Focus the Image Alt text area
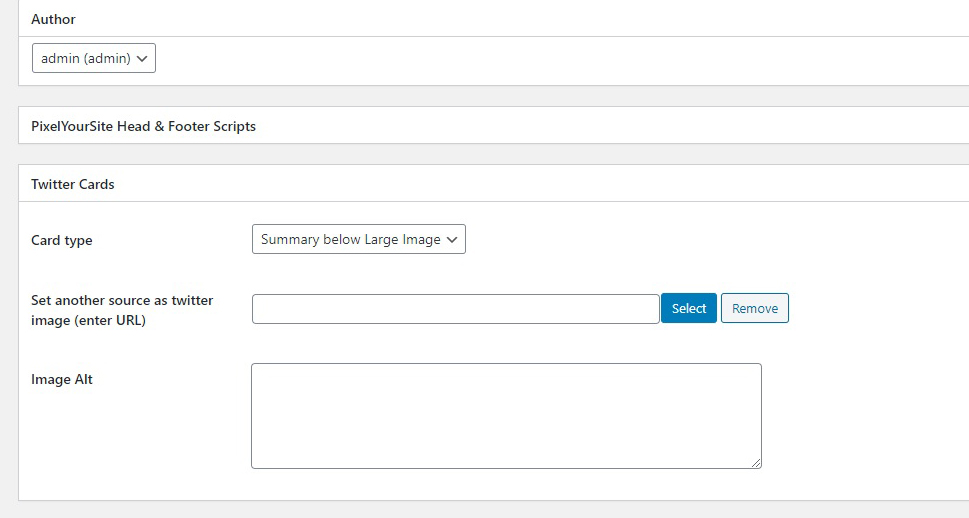The image size is (969, 518). click(506, 416)
